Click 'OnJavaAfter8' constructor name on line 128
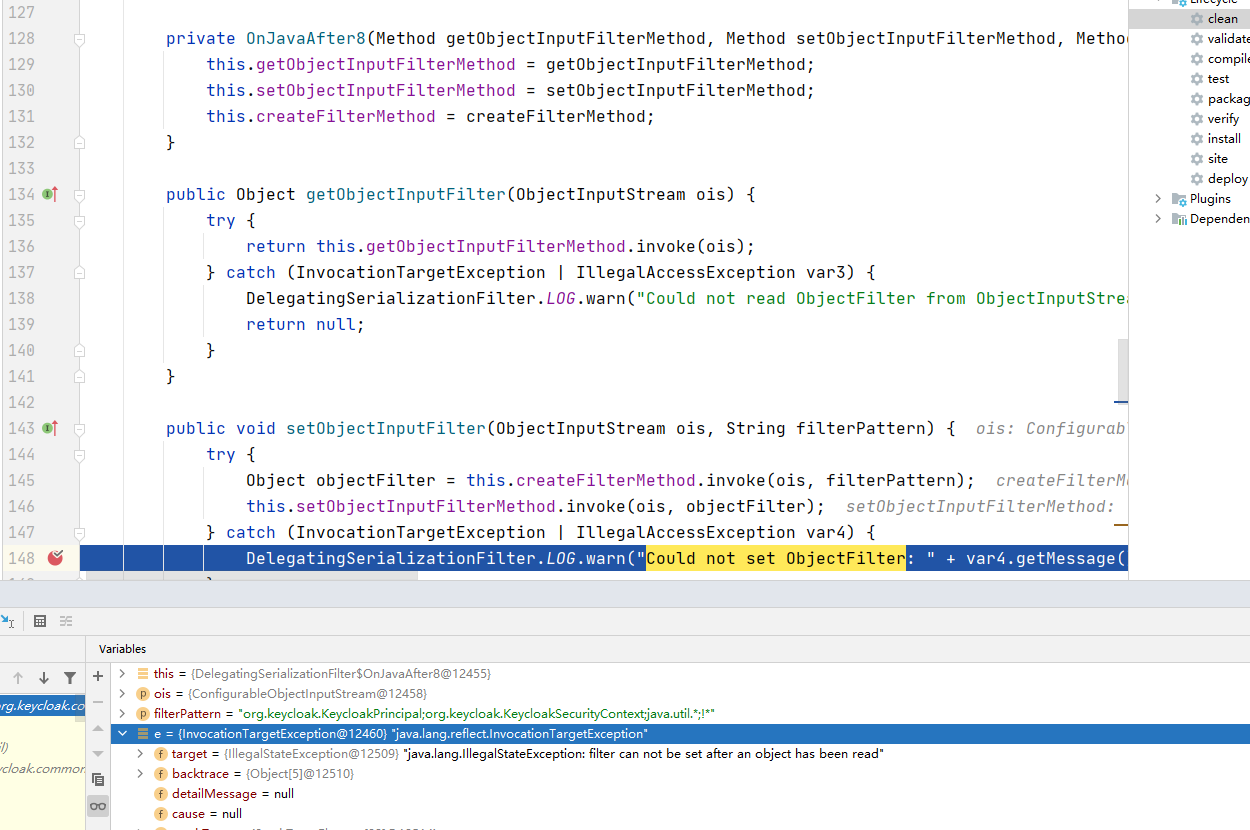Screen dimensions: 1250x830 (x=306, y=38)
